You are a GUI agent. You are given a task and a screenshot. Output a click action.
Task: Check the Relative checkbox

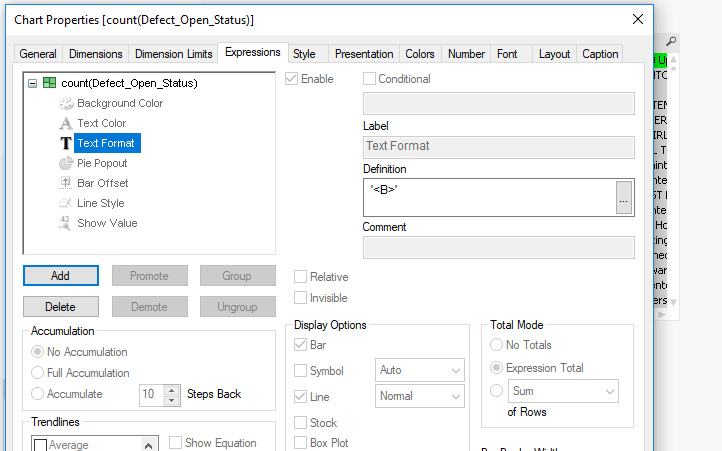point(300,276)
